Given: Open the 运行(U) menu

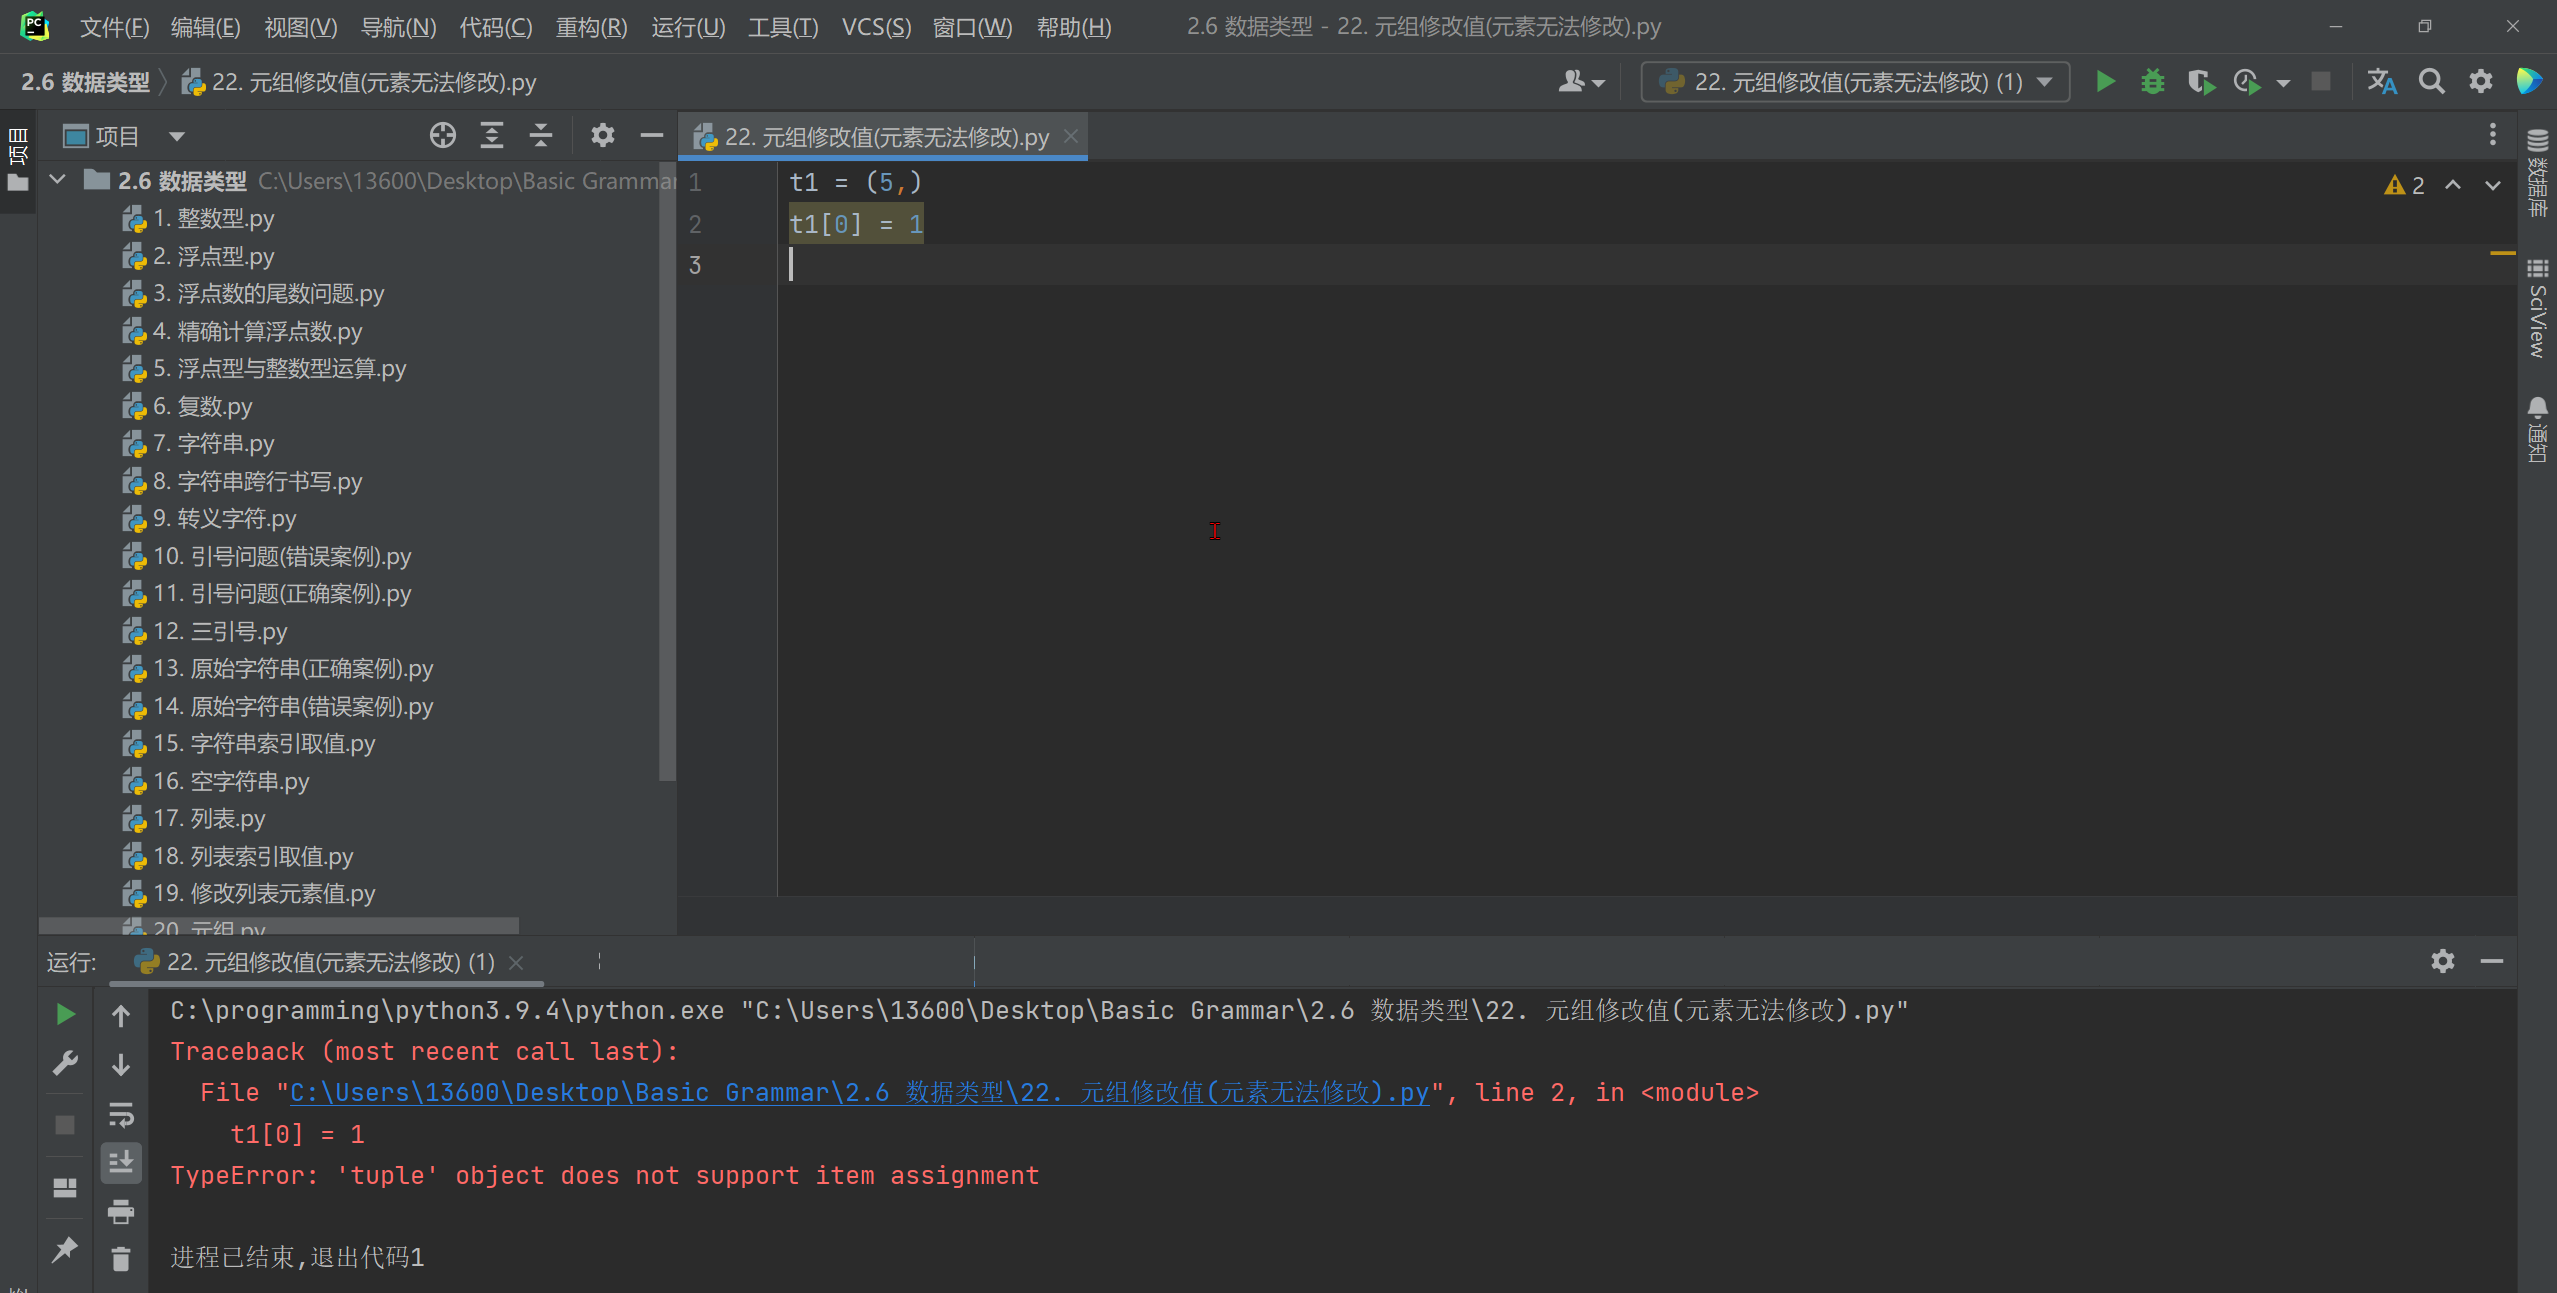Looking at the screenshot, I should (x=688, y=27).
